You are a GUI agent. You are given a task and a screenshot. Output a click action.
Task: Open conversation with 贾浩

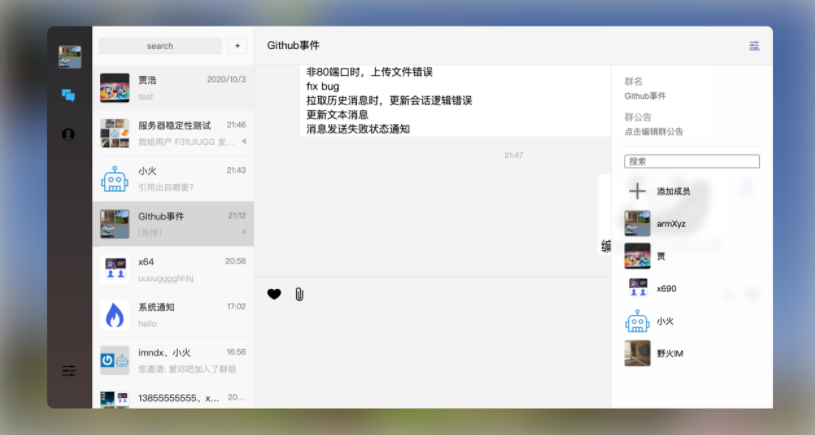[173, 88]
